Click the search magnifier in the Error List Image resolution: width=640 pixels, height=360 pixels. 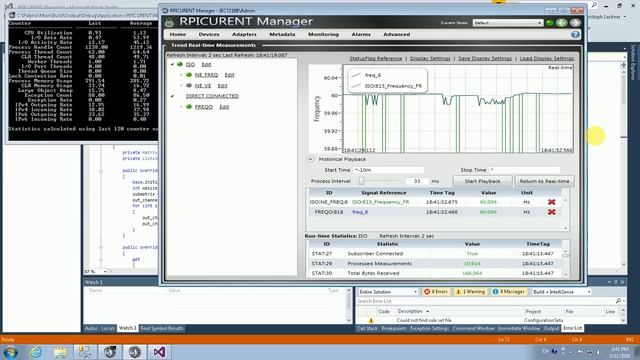(x=618, y=301)
